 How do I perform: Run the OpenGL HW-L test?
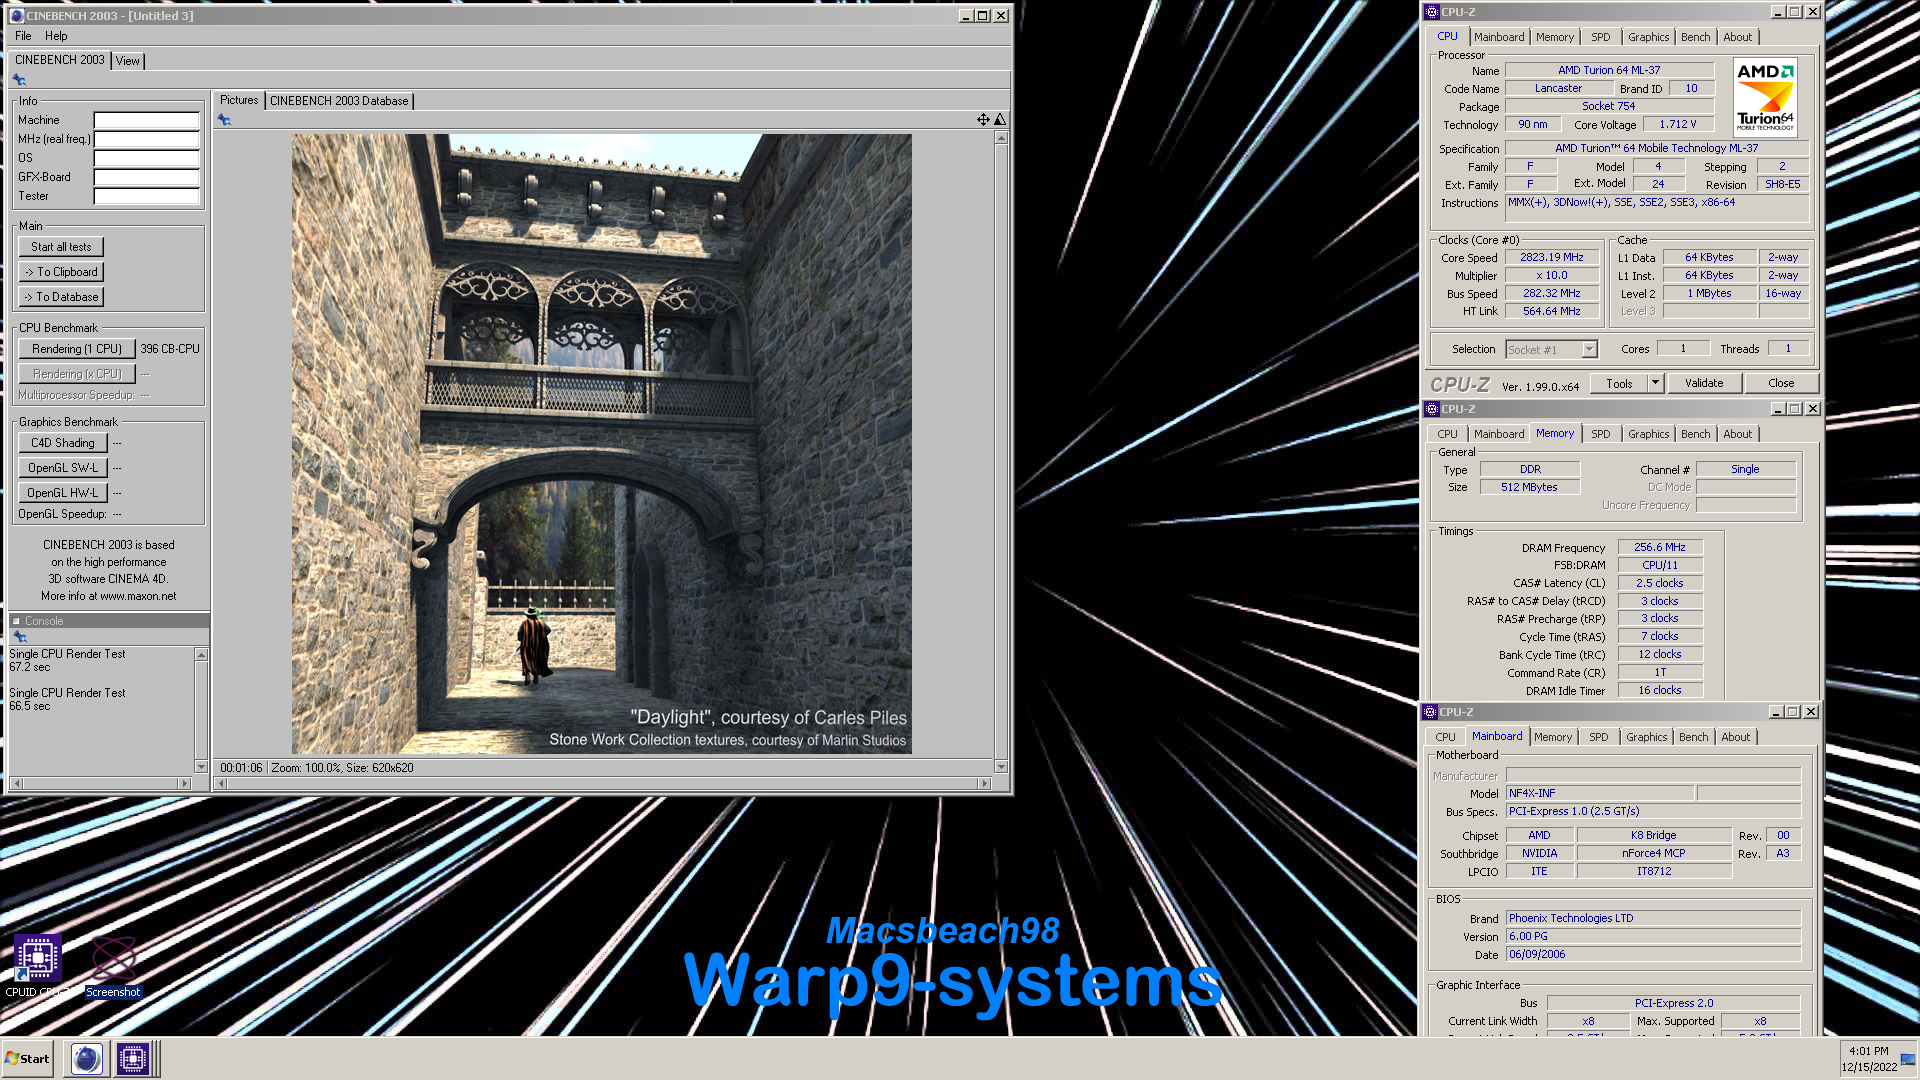point(63,493)
